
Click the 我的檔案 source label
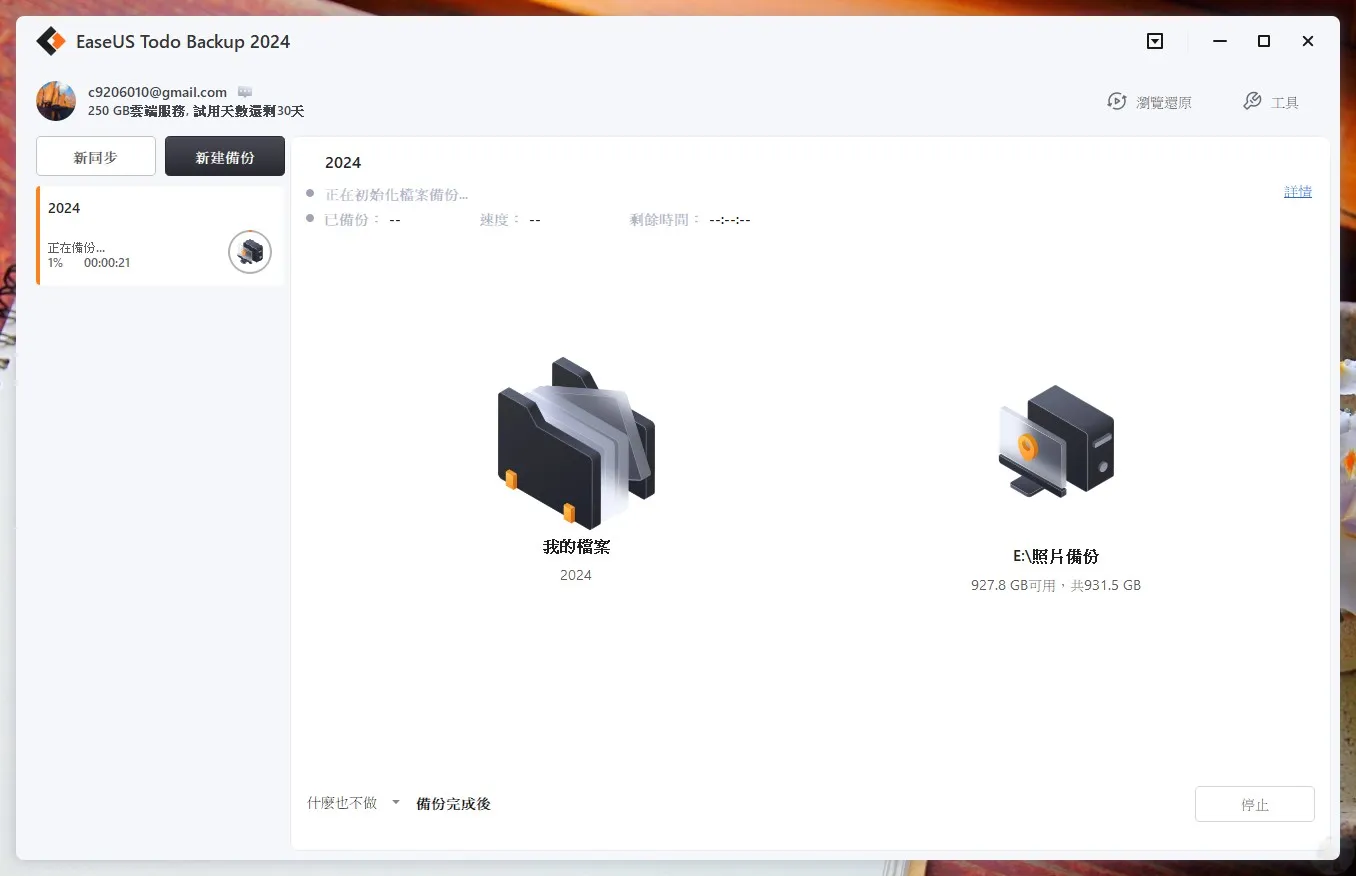pyautogui.click(x=576, y=547)
